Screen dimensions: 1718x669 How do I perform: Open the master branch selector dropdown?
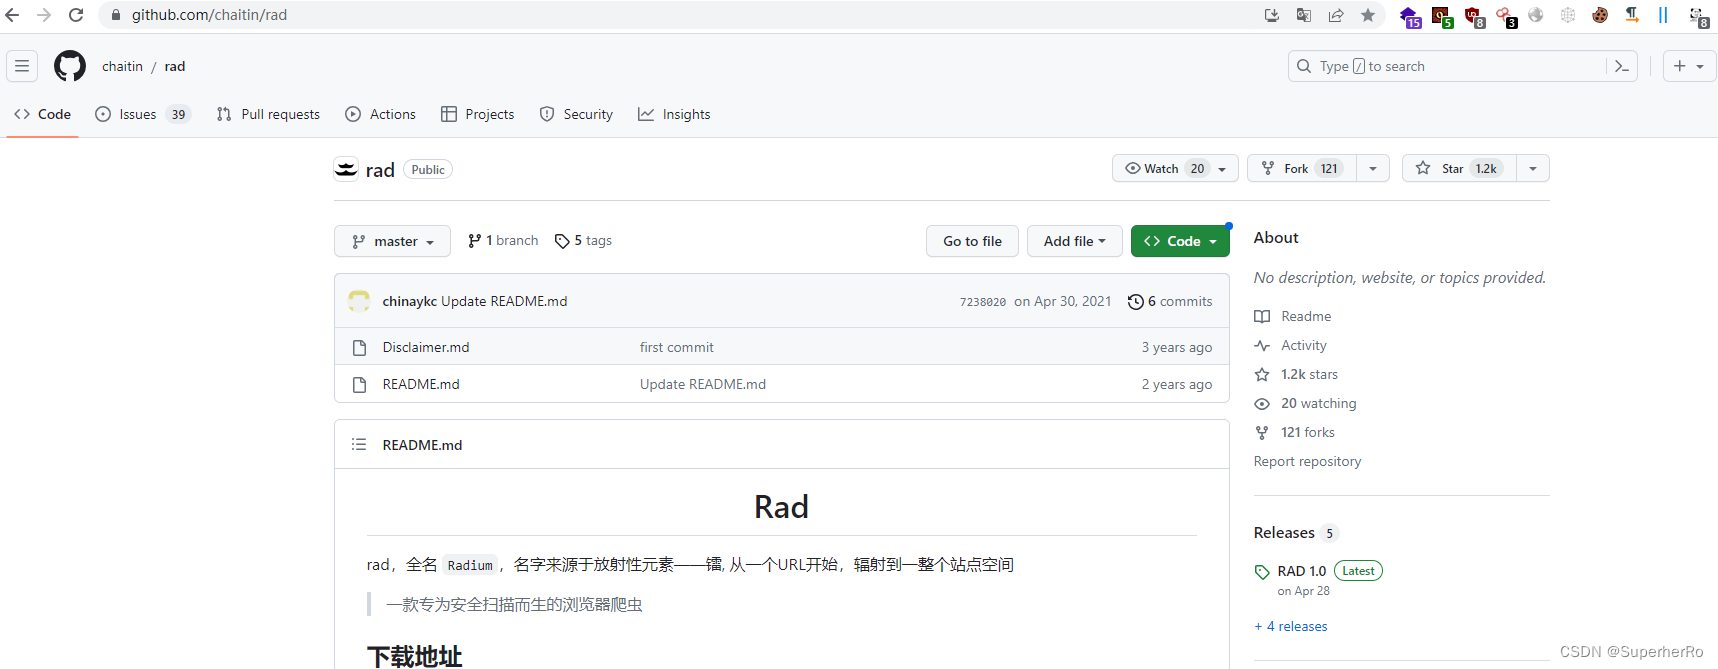click(392, 241)
